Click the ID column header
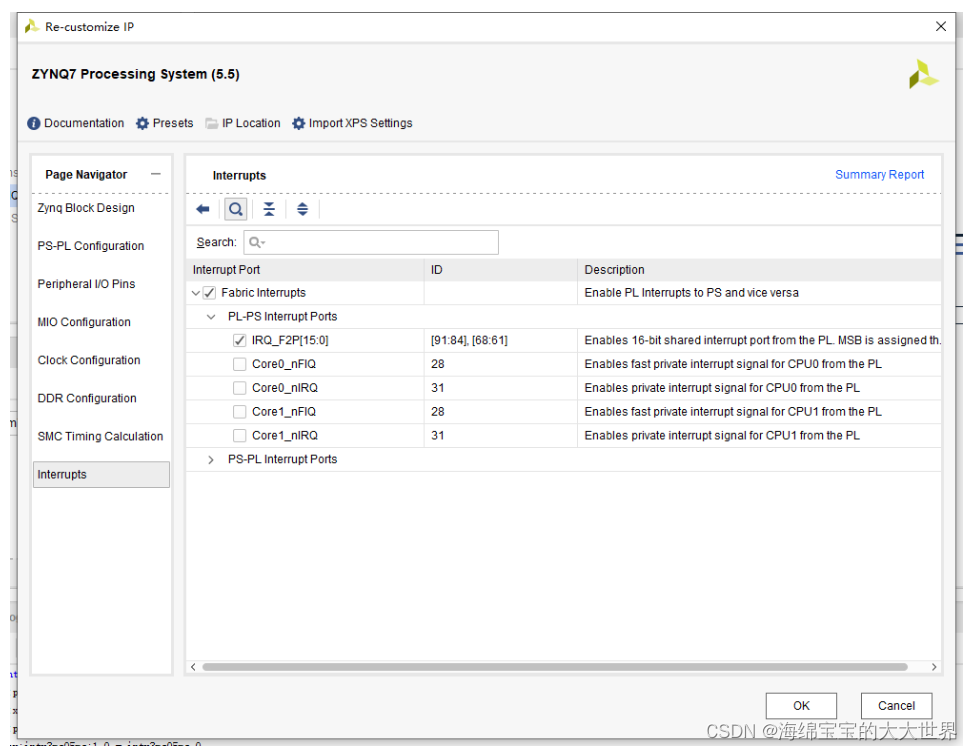The width and height of the screenshot is (972, 750). point(501,270)
